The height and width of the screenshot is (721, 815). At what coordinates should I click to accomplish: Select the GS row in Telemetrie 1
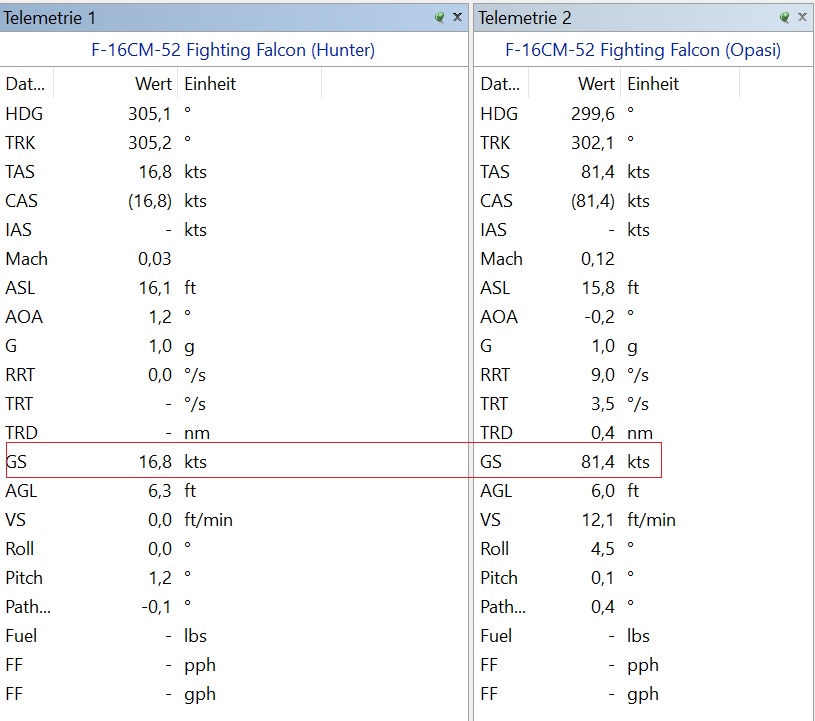(x=234, y=462)
